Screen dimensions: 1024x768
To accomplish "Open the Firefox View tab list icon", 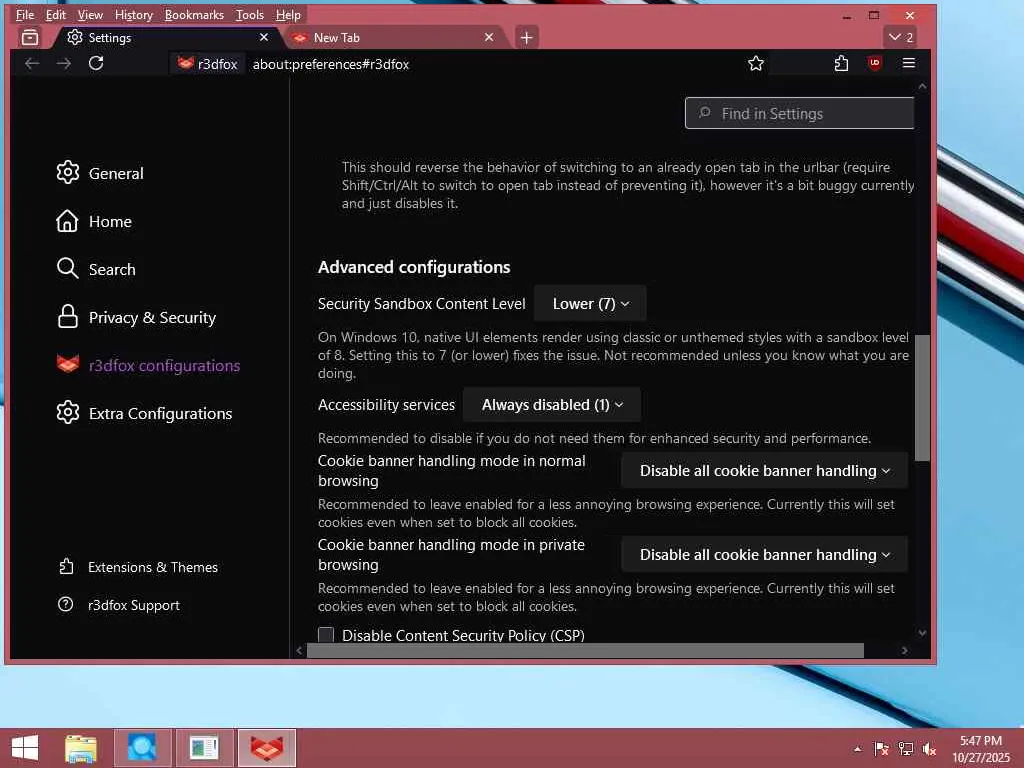I will [30, 37].
